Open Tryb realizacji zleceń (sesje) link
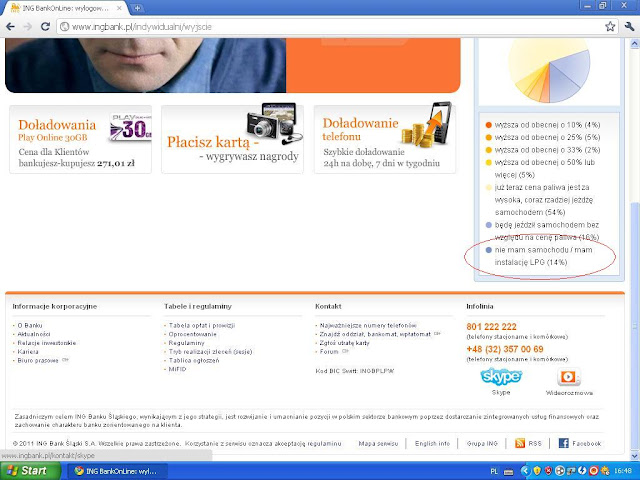 click(211, 351)
